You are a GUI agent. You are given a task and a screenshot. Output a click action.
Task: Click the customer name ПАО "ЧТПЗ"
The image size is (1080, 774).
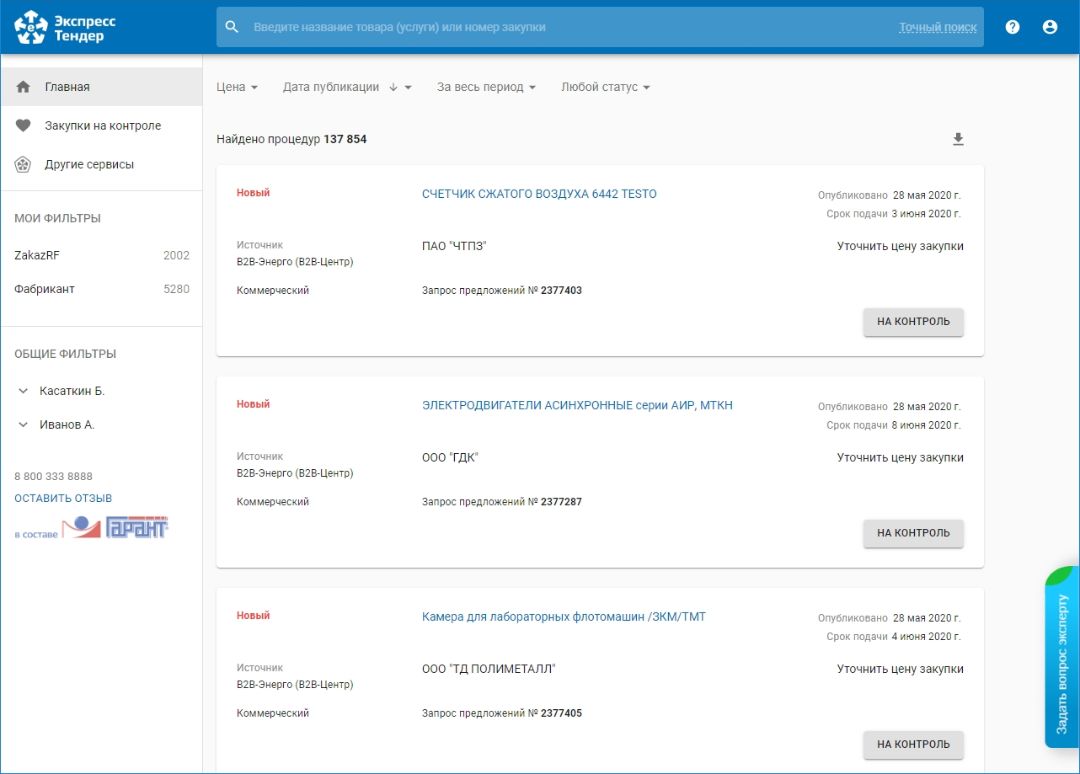pyautogui.click(x=455, y=247)
